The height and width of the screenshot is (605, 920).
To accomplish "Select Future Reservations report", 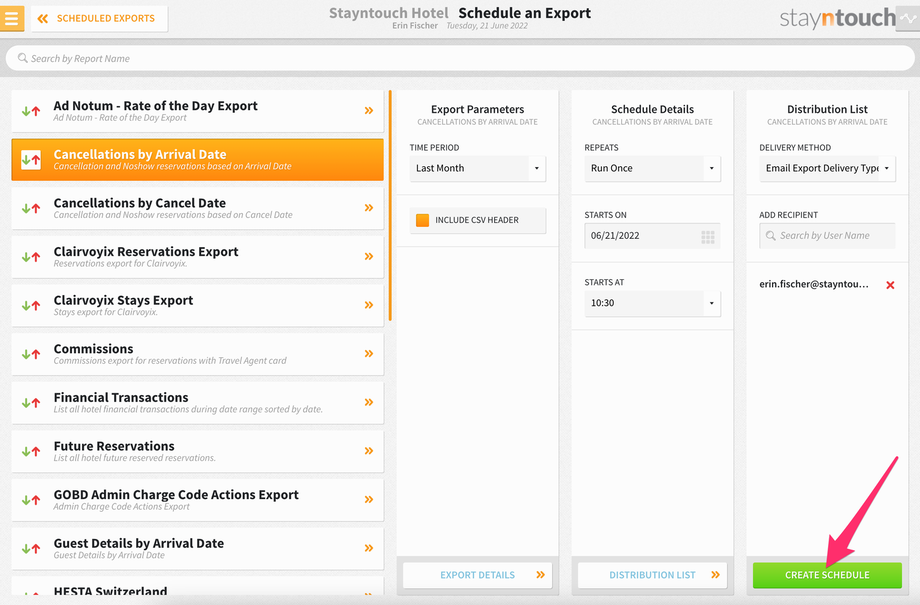I will 197,452.
